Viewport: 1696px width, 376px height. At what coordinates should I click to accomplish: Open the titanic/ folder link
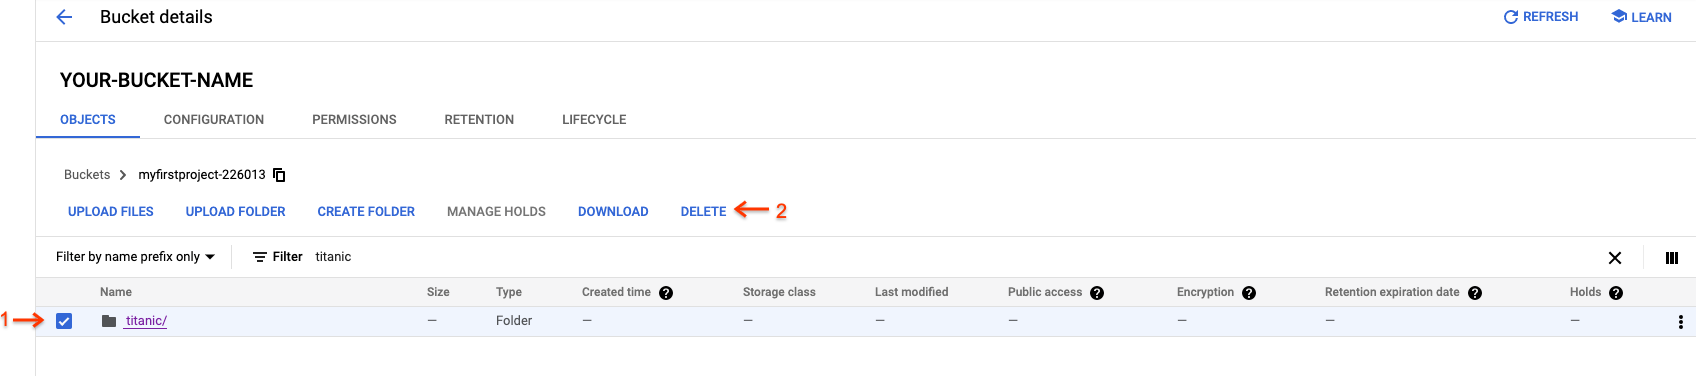(146, 321)
